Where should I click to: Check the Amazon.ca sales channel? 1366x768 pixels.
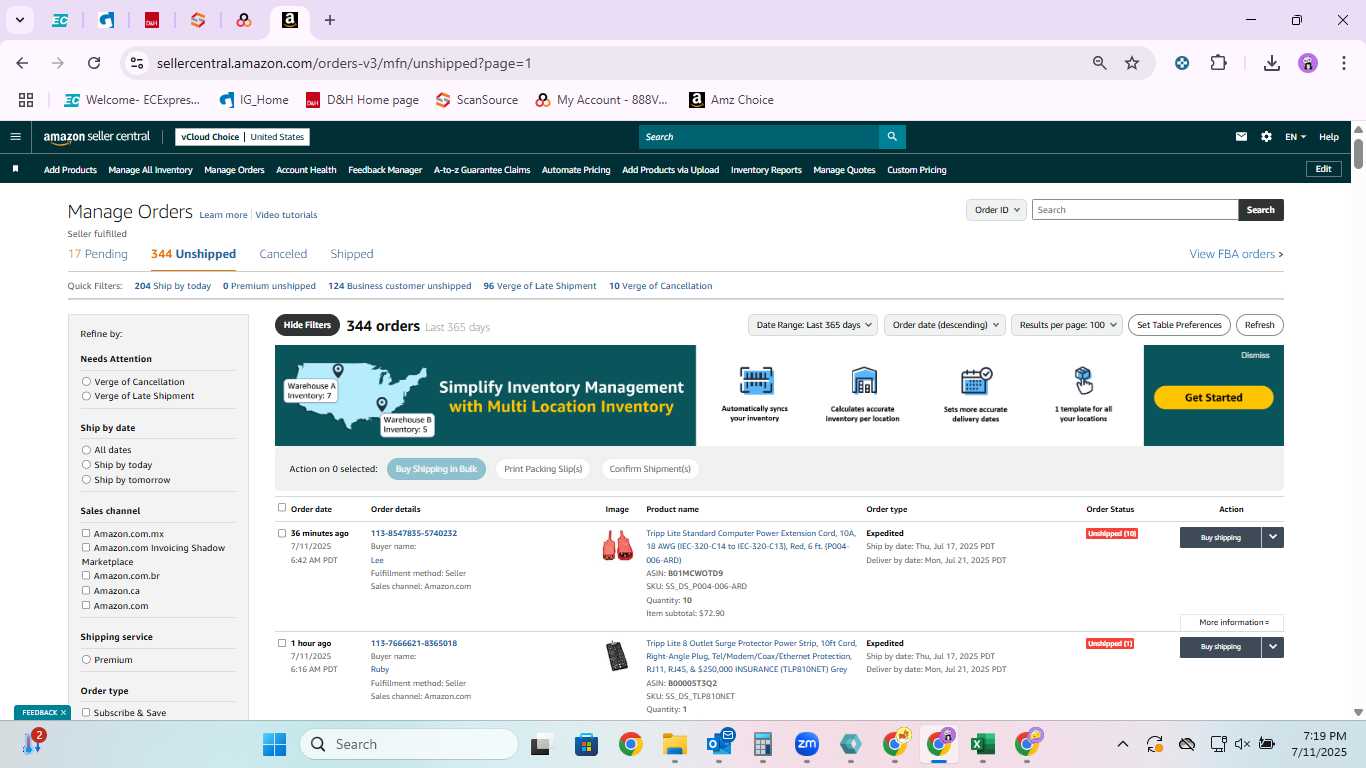point(86,591)
